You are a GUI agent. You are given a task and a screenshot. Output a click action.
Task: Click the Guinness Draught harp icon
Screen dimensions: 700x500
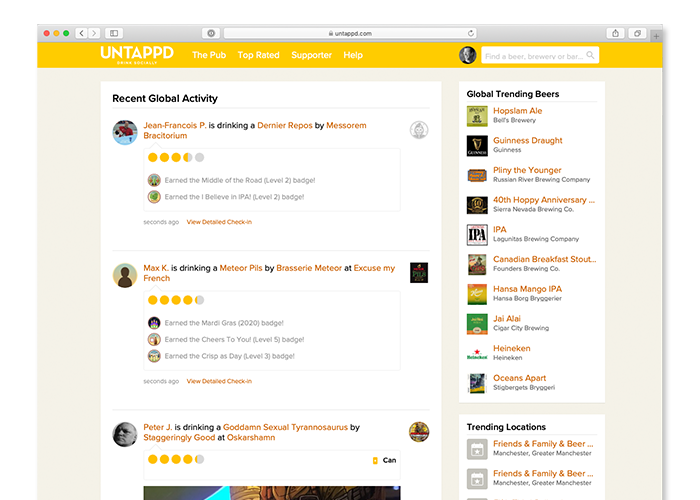[477, 146]
